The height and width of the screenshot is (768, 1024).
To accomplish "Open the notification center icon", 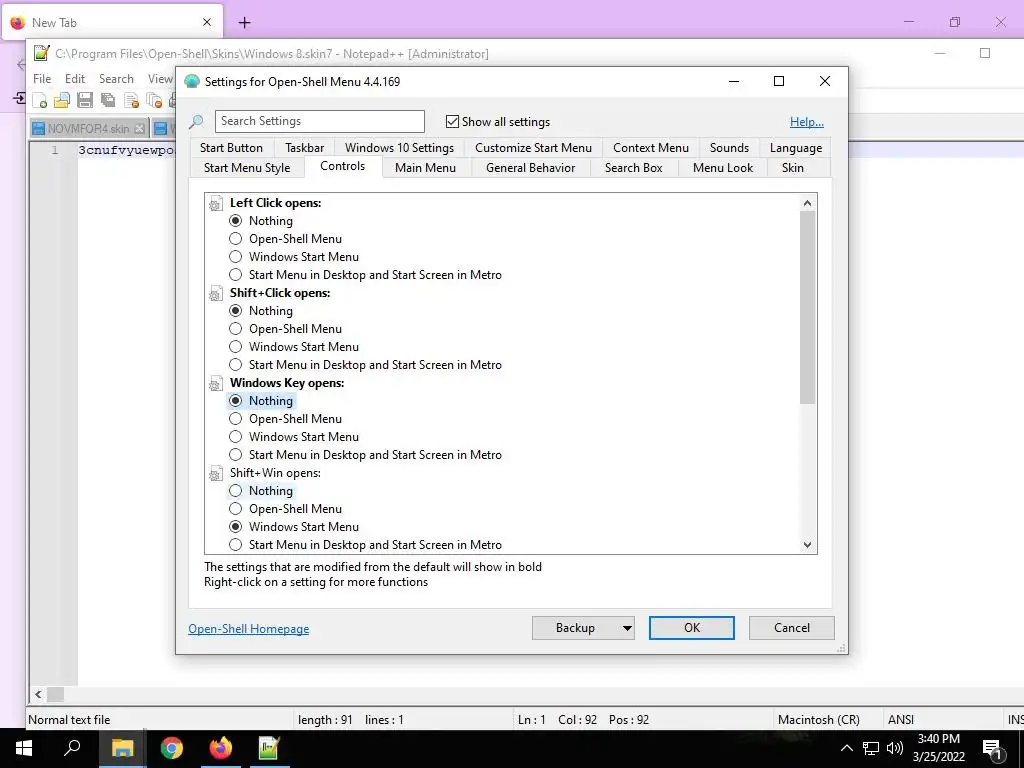I will coord(992,749).
